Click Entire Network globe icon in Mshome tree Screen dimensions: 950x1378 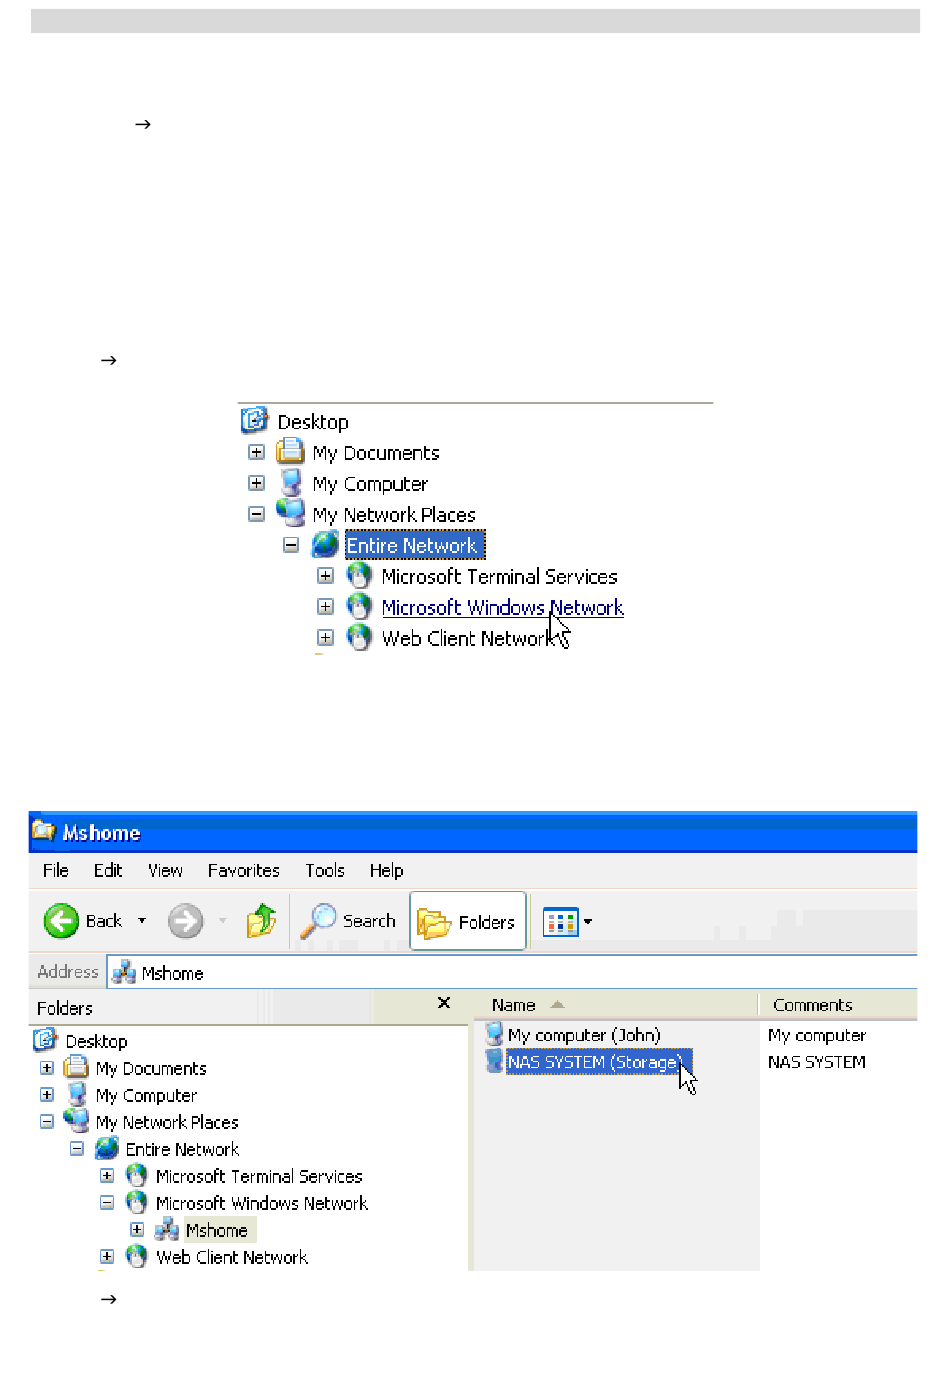click(x=107, y=1148)
